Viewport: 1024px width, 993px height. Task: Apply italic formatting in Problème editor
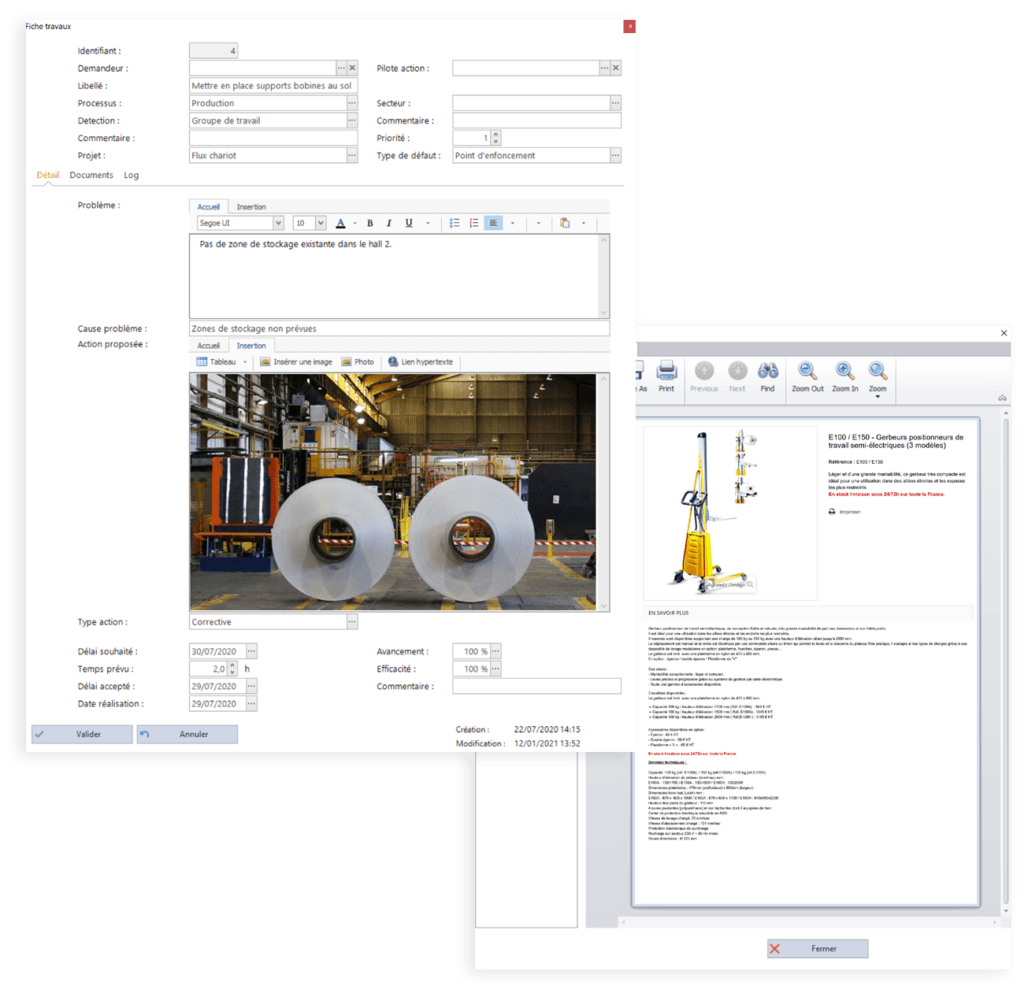pyautogui.click(x=389, y=223)
